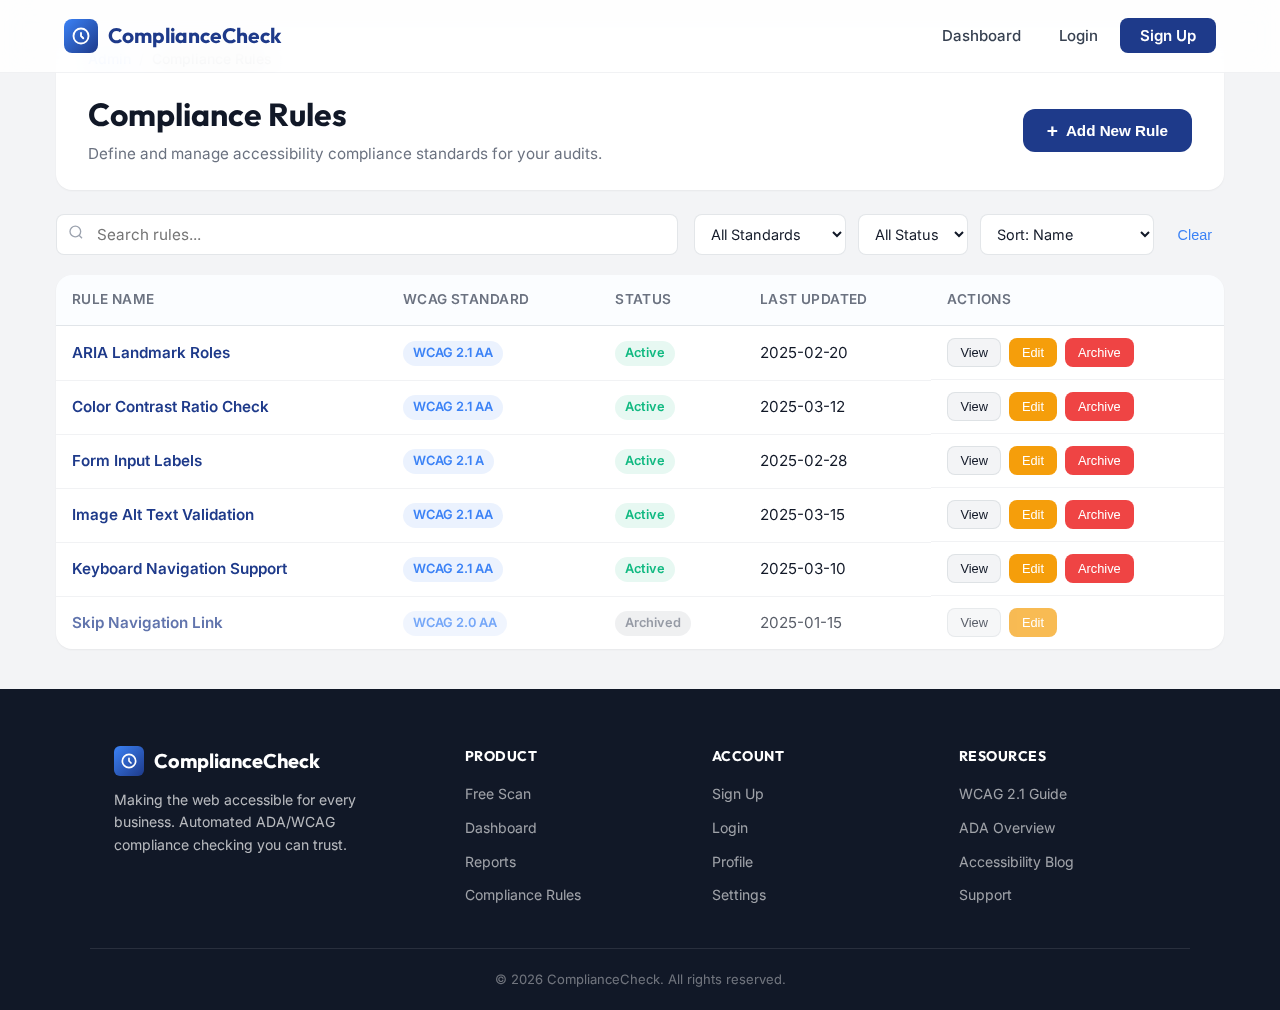Click the Archived status badge
Screen dimensions: 1280x1010
pyautogui.click(x=653, y=623)
